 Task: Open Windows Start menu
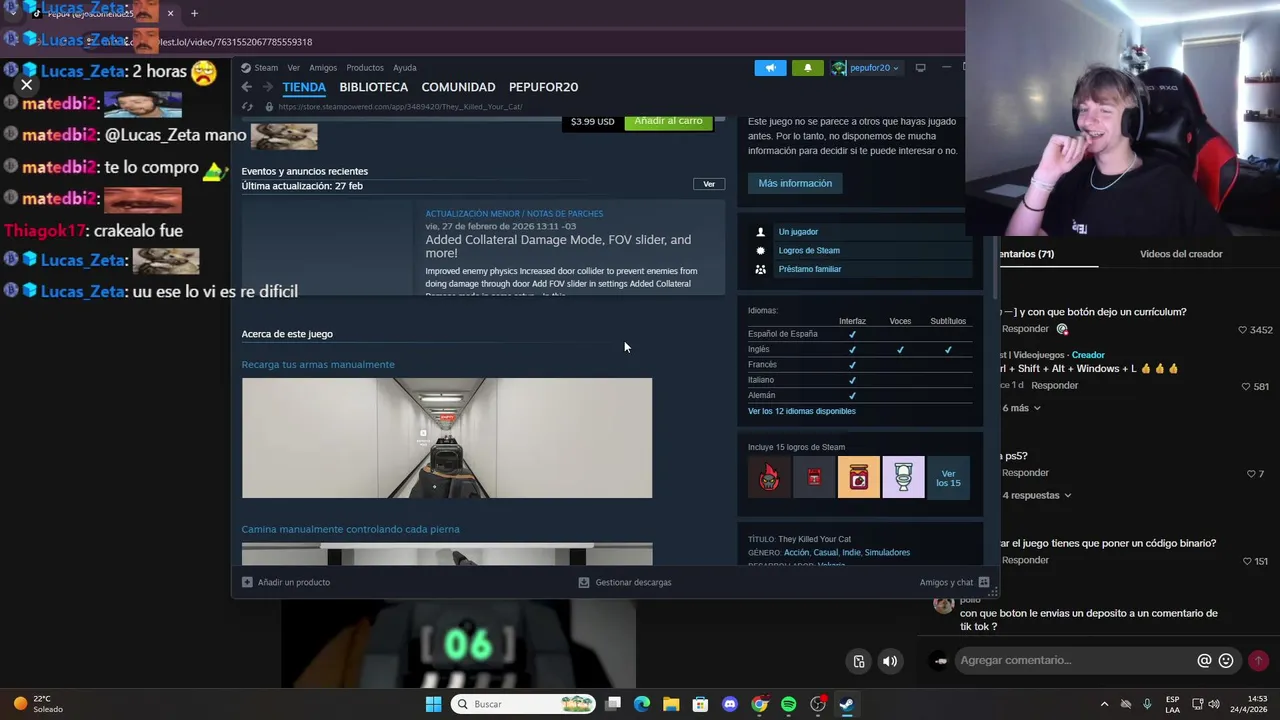433,704
